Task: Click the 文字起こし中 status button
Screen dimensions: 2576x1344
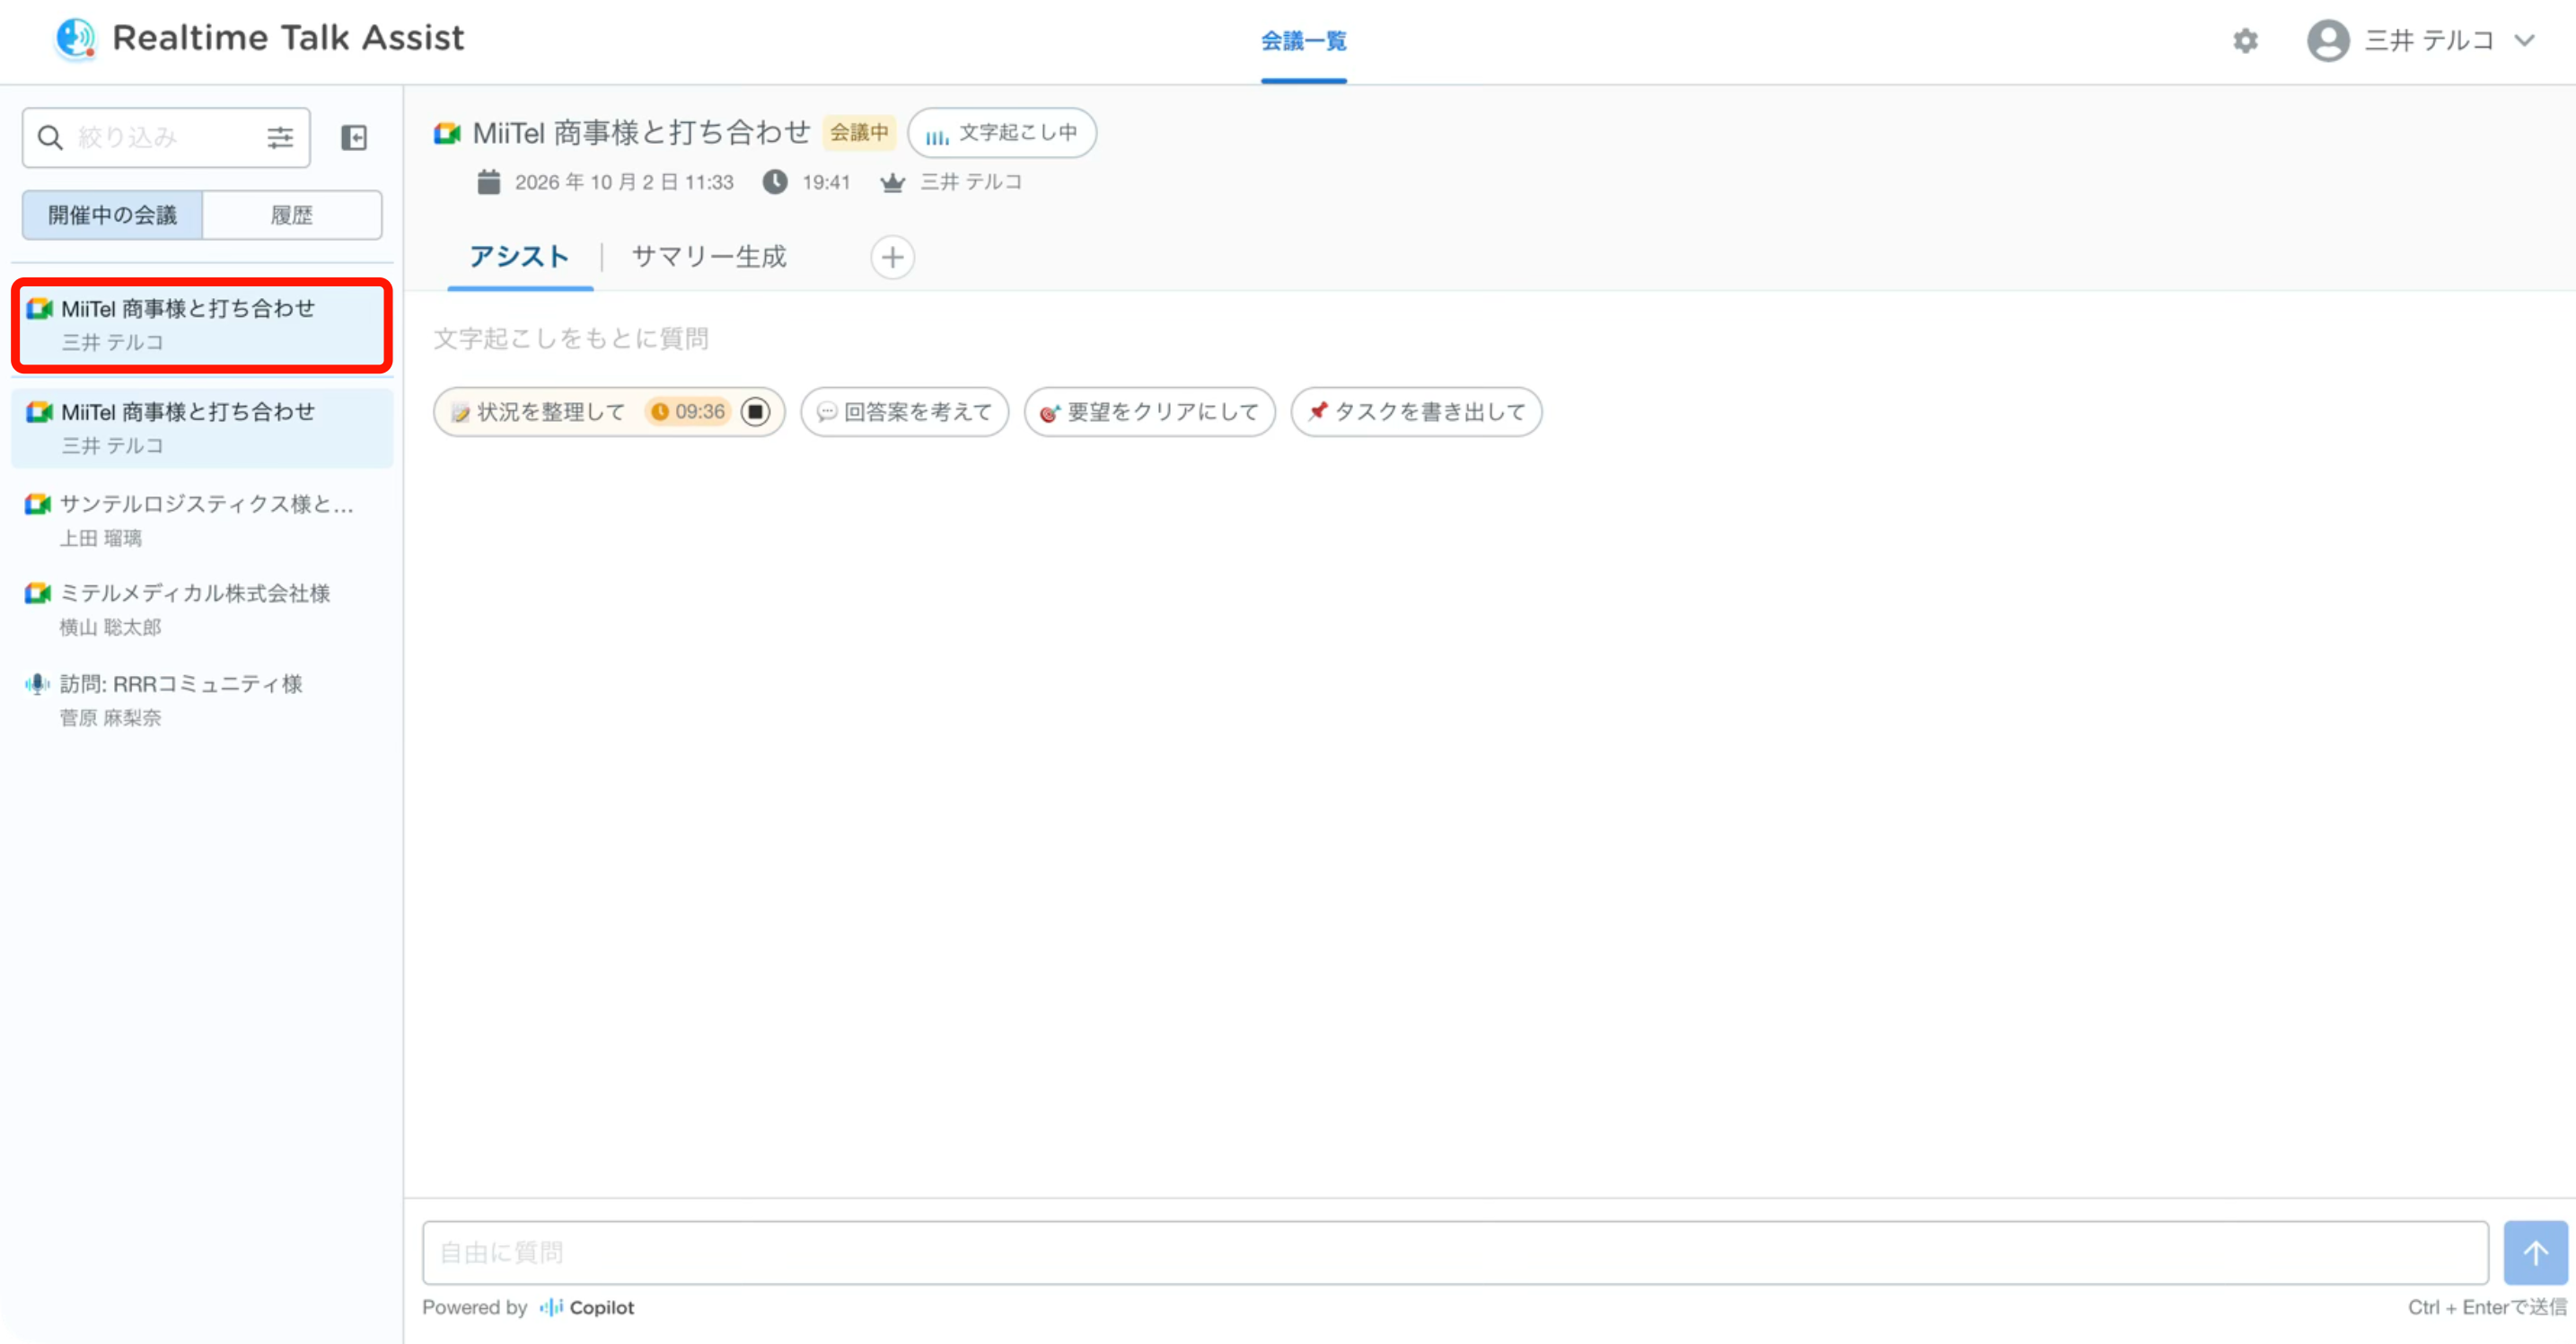Action: pos(1001,133)
